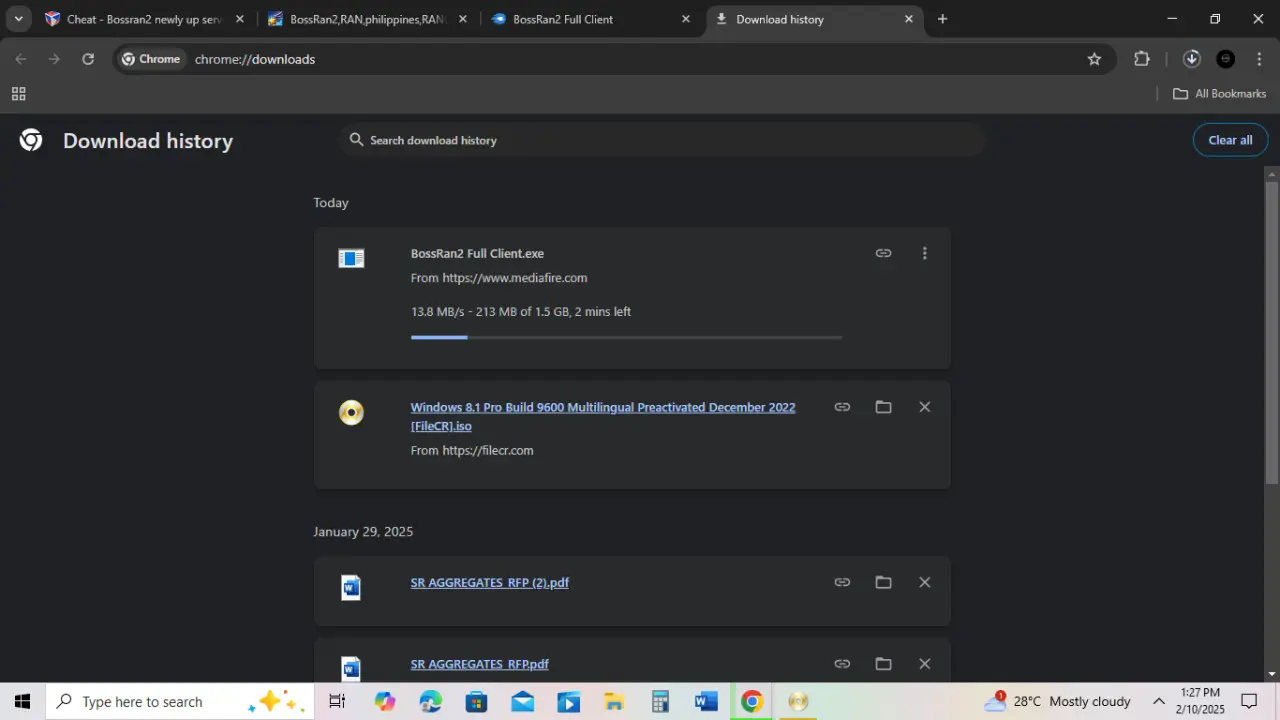
Task: Copy link for SR AGGREGATES_RFP (2).pdf
Action: 842,582
